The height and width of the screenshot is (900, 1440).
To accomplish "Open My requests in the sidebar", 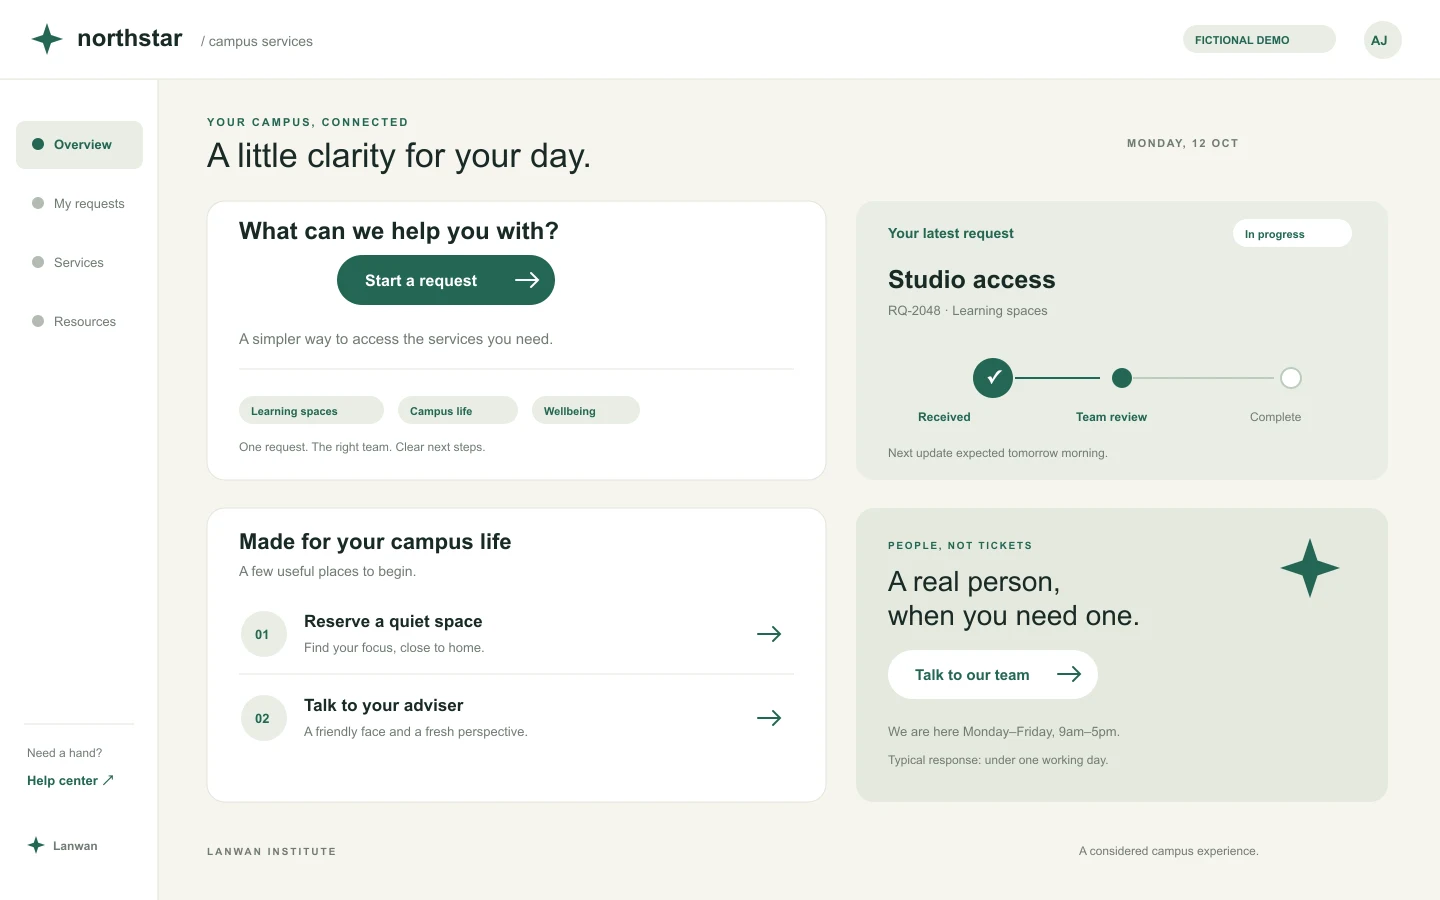I will pyautogui.click(x=79, y=203).
